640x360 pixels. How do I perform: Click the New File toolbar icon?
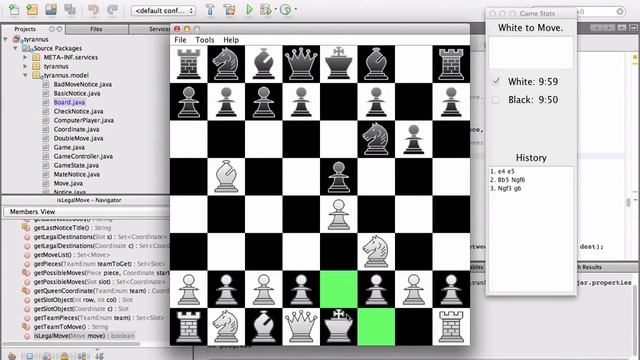(x=14, y=10)
